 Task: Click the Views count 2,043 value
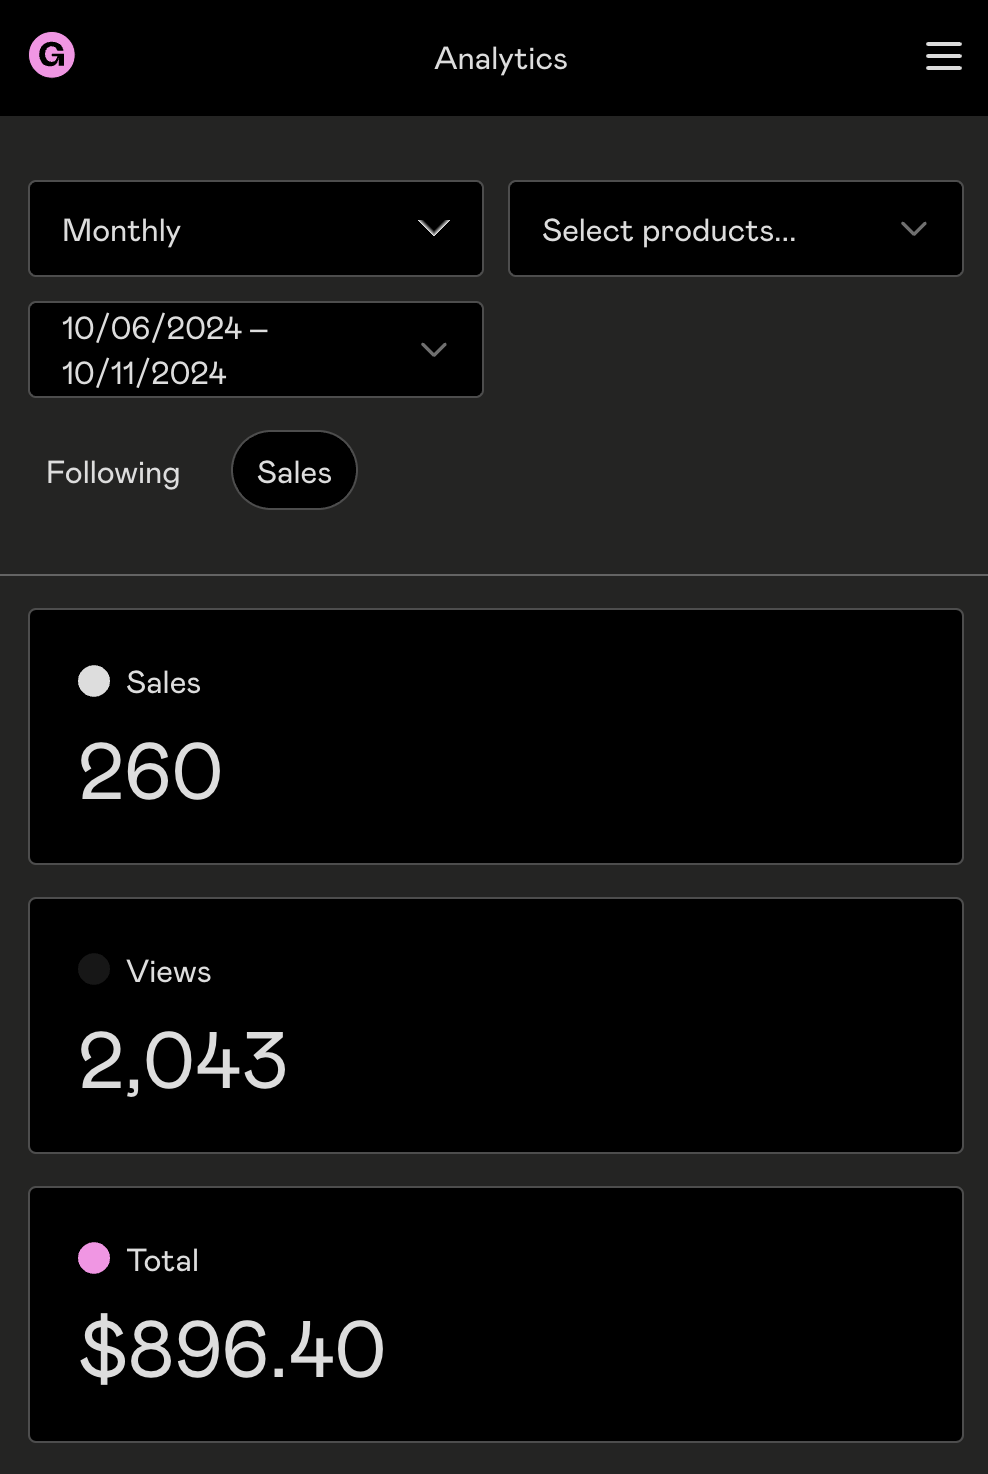(x=183, y=1061)
